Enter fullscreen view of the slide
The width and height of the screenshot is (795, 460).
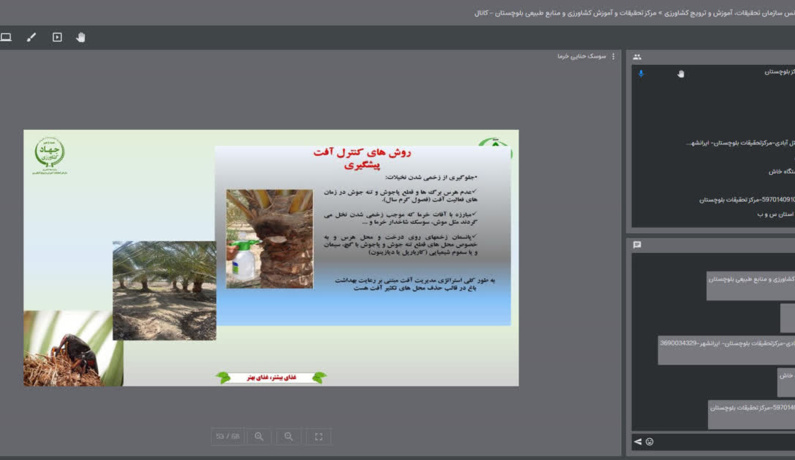coord(319,437)
